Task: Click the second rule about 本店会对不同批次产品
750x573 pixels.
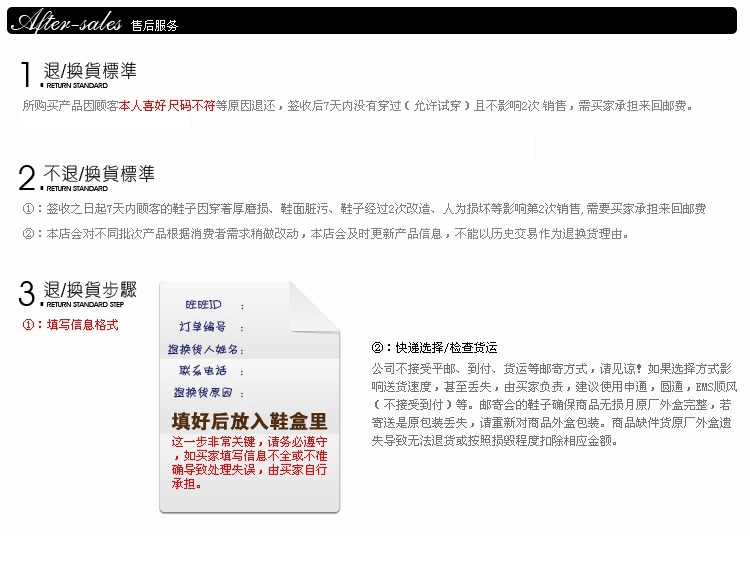Action: tap(326, 234)
